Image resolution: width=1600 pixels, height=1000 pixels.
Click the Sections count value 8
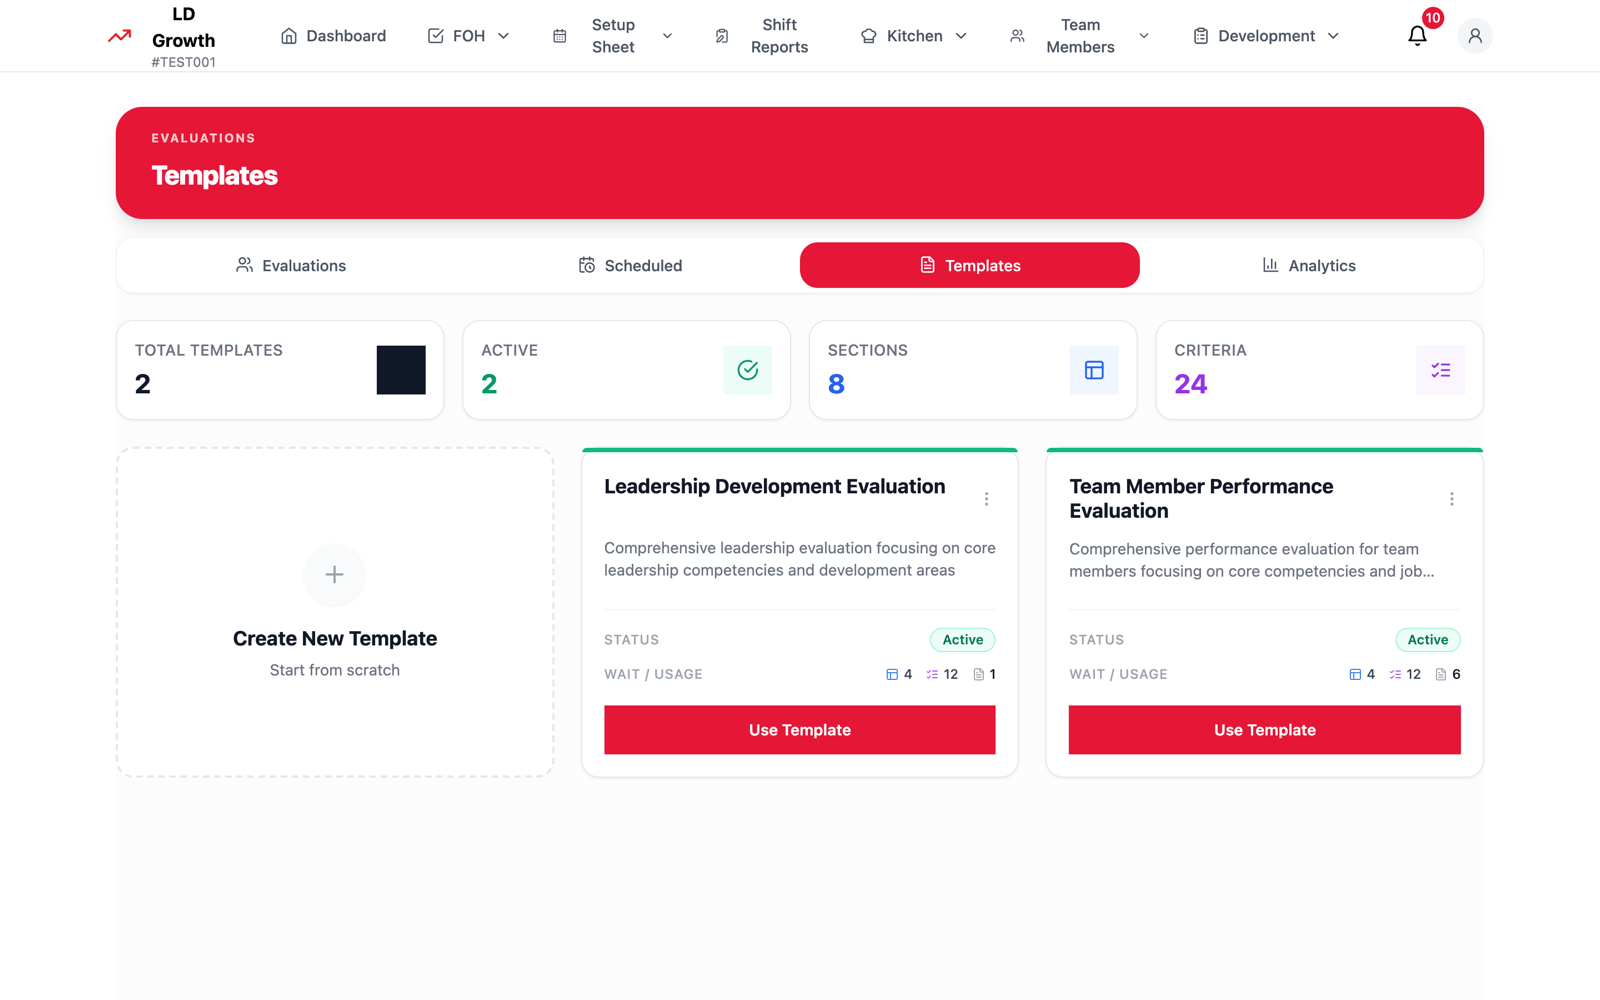click(x=836, y=384)
